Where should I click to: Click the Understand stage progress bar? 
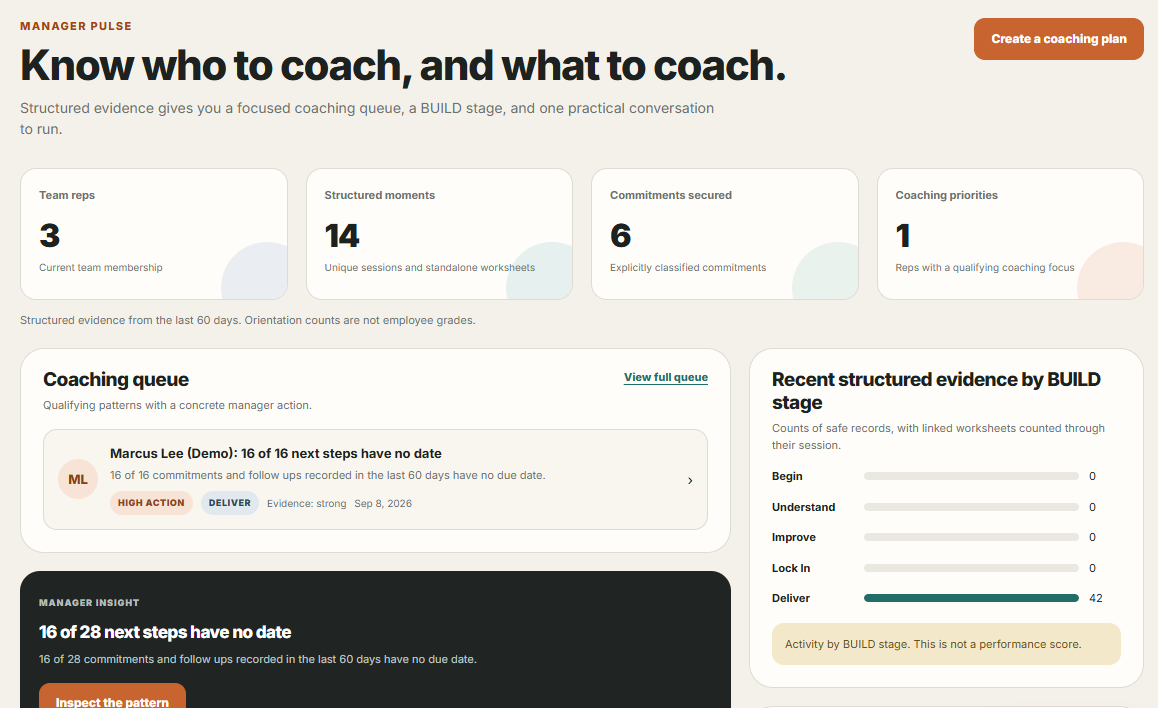point(971,507)
